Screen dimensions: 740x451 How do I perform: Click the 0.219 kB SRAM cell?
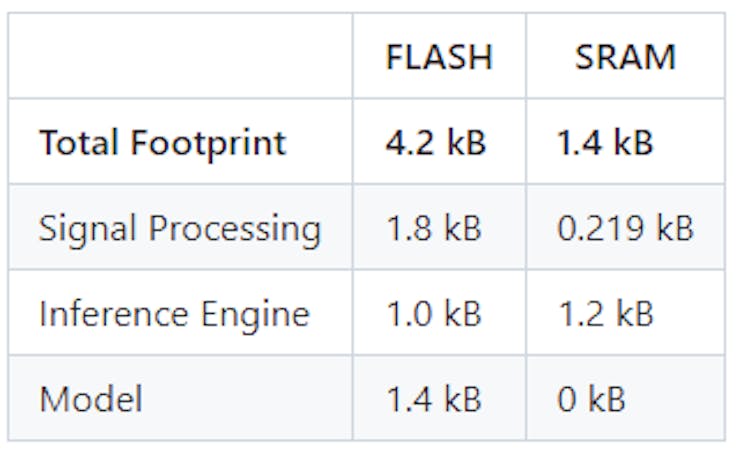coord(625,228)
